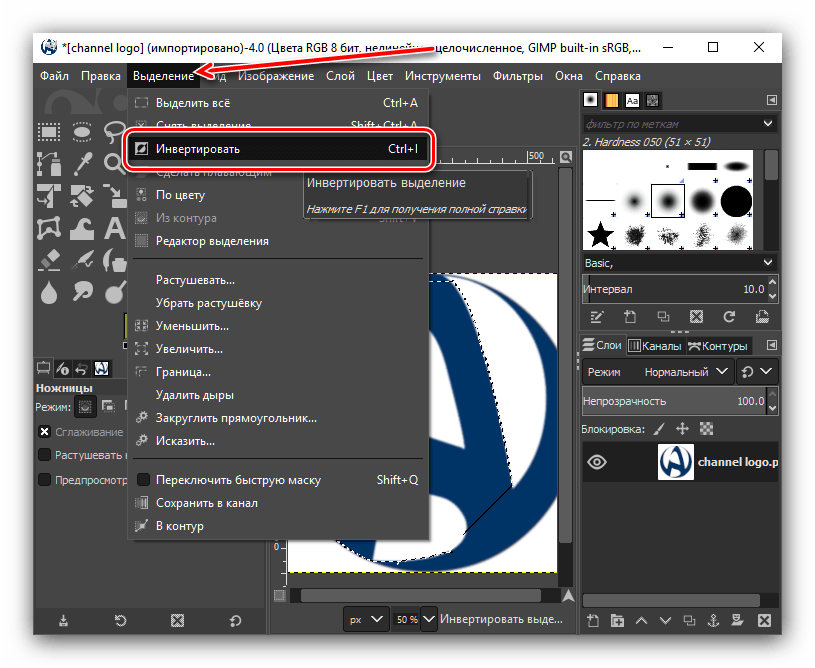Open px units dropdown
This screenshot has height=668, width=815.
click(x=365, y=619)
